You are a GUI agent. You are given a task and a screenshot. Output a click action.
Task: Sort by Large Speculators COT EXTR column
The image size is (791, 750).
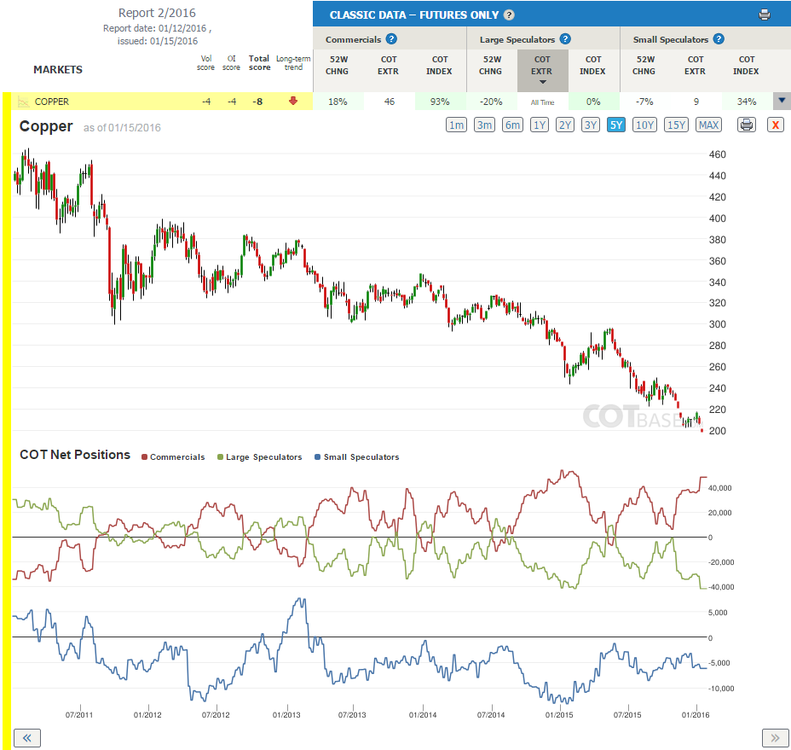[542, 70]
